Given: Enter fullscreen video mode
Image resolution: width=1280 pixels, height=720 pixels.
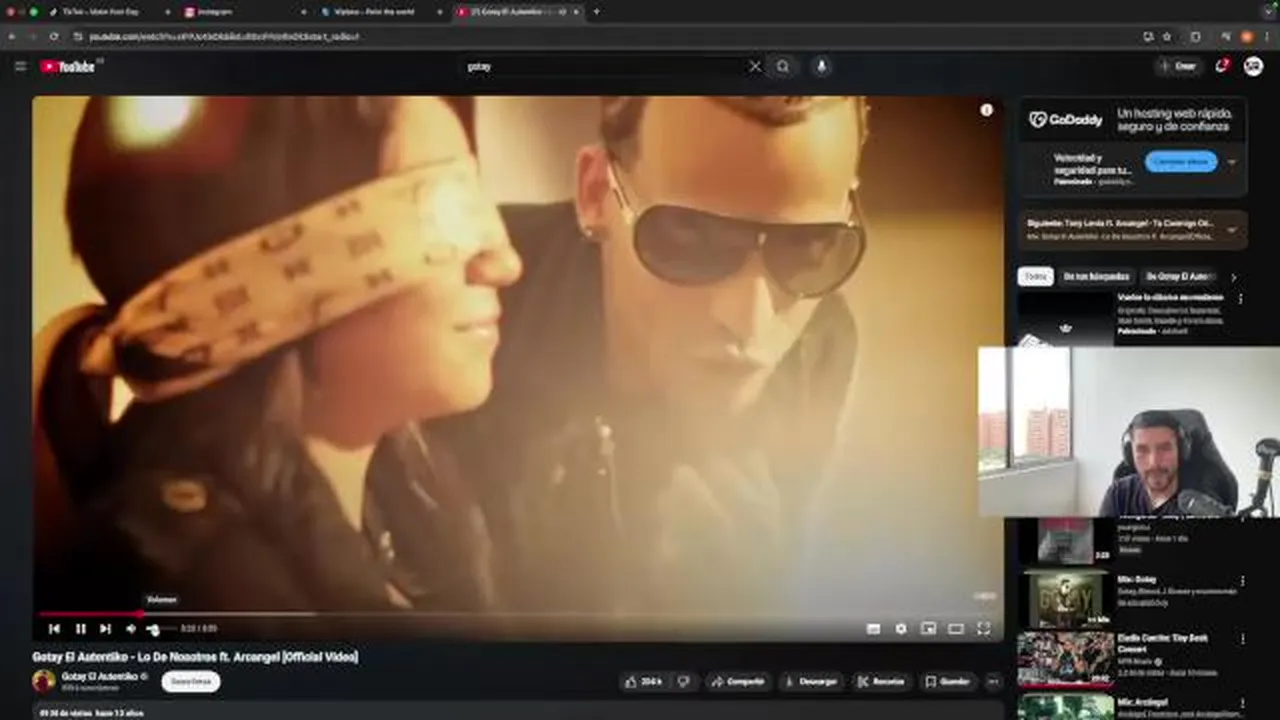Looking at the screenshot, I should click(x=983, y=628).
